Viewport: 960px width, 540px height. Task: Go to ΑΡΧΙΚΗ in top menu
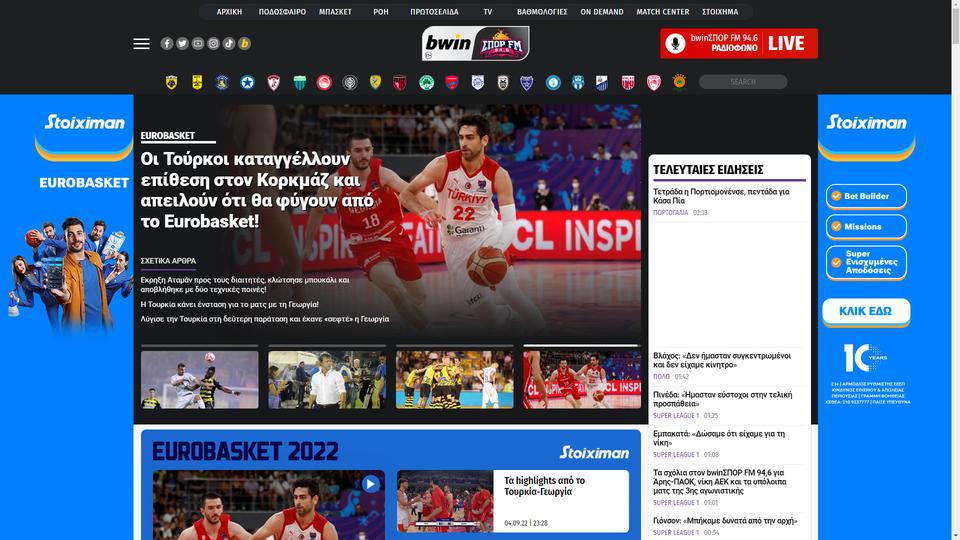[229, 12]
